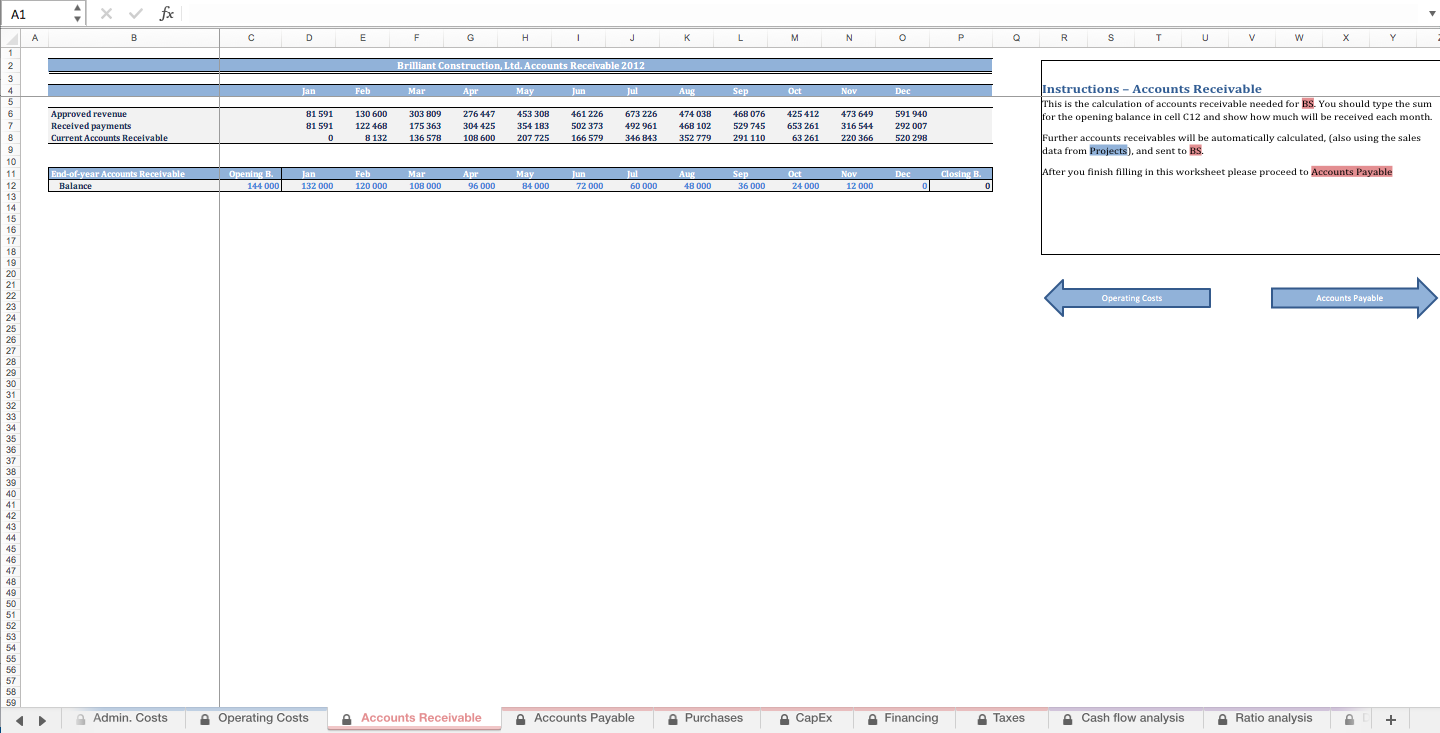The image size is (1440, 733).
Task: Select the Accounts Receivable sheet tab
Action: pos(412,718)
